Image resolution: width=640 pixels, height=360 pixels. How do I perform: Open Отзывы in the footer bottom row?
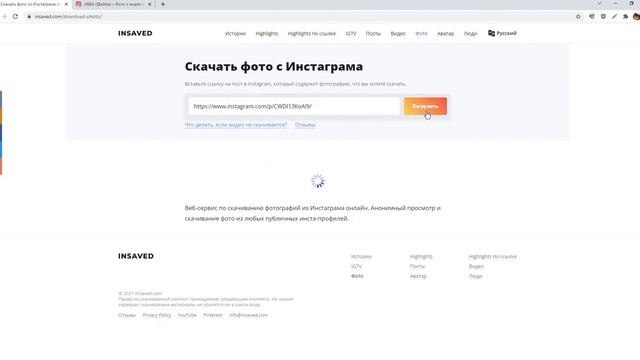click(127, 315)
